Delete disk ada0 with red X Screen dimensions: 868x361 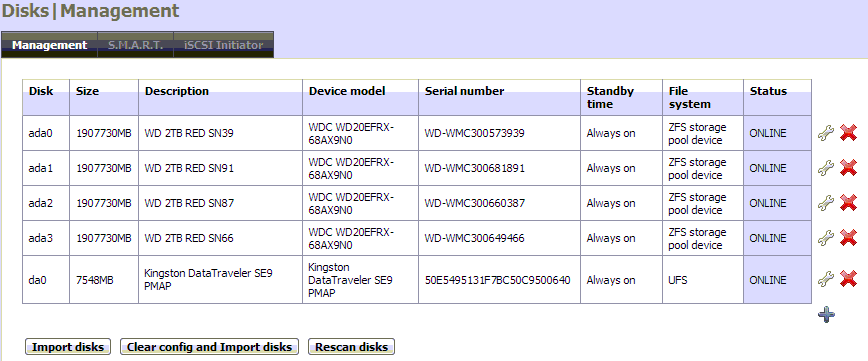848,133
